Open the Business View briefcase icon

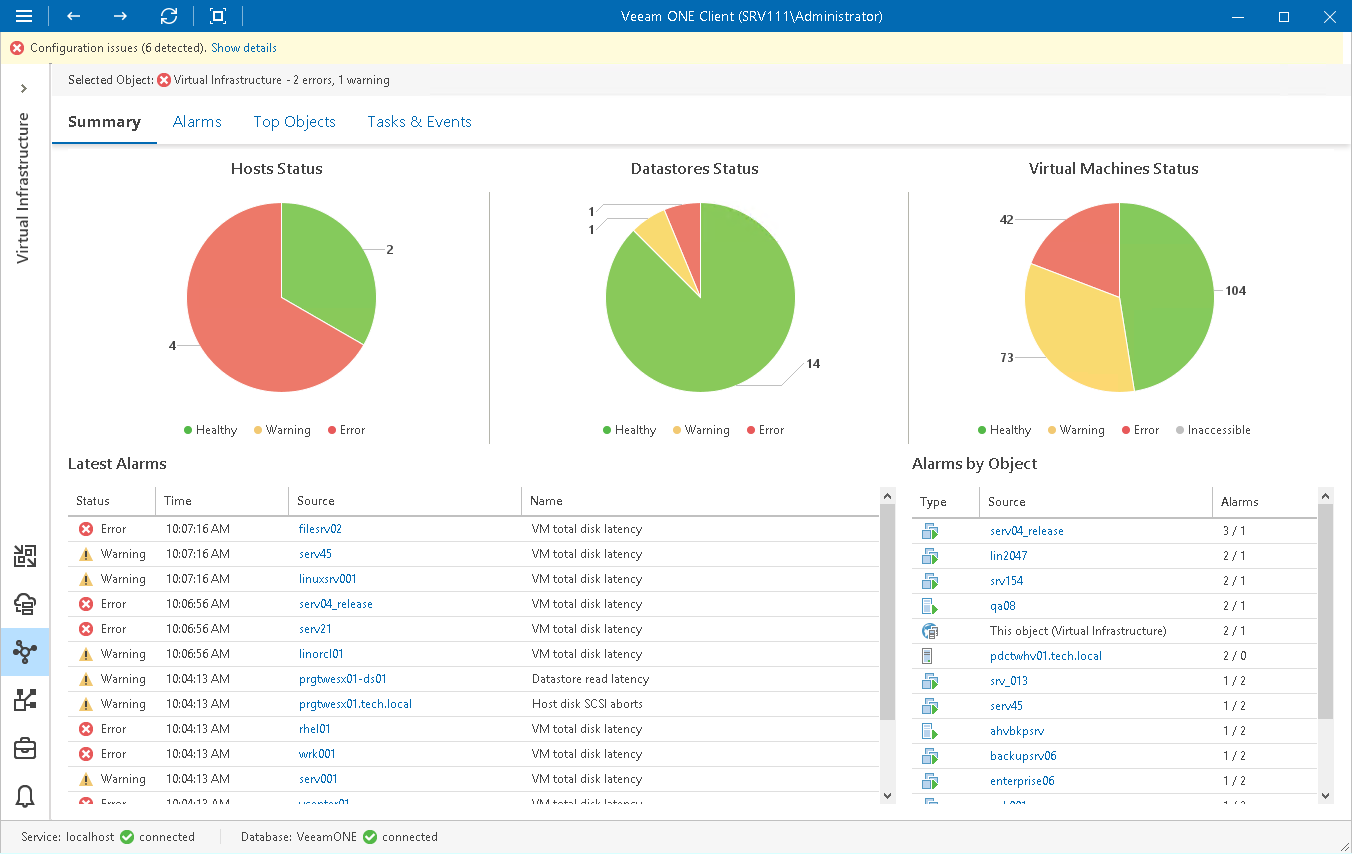(25, 748)
